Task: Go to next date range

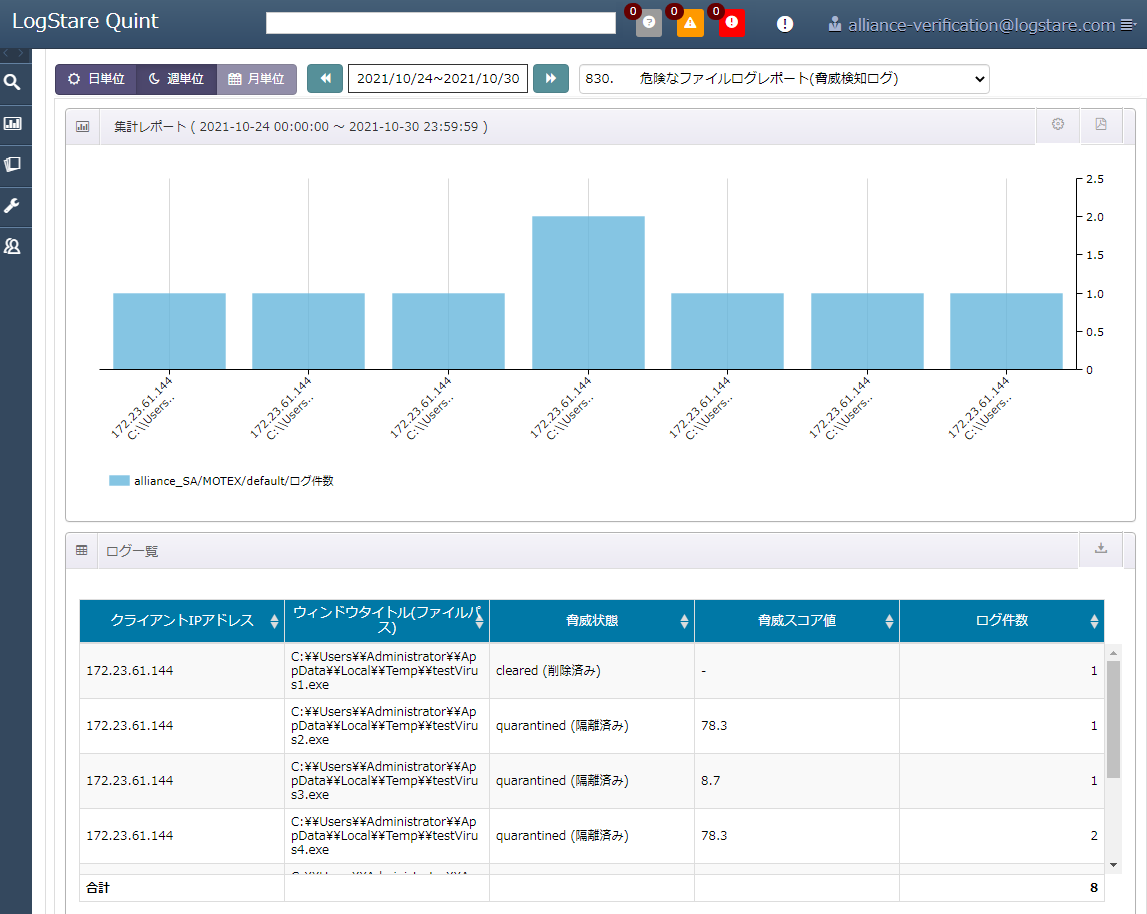Action: click(x=550, y=79)
